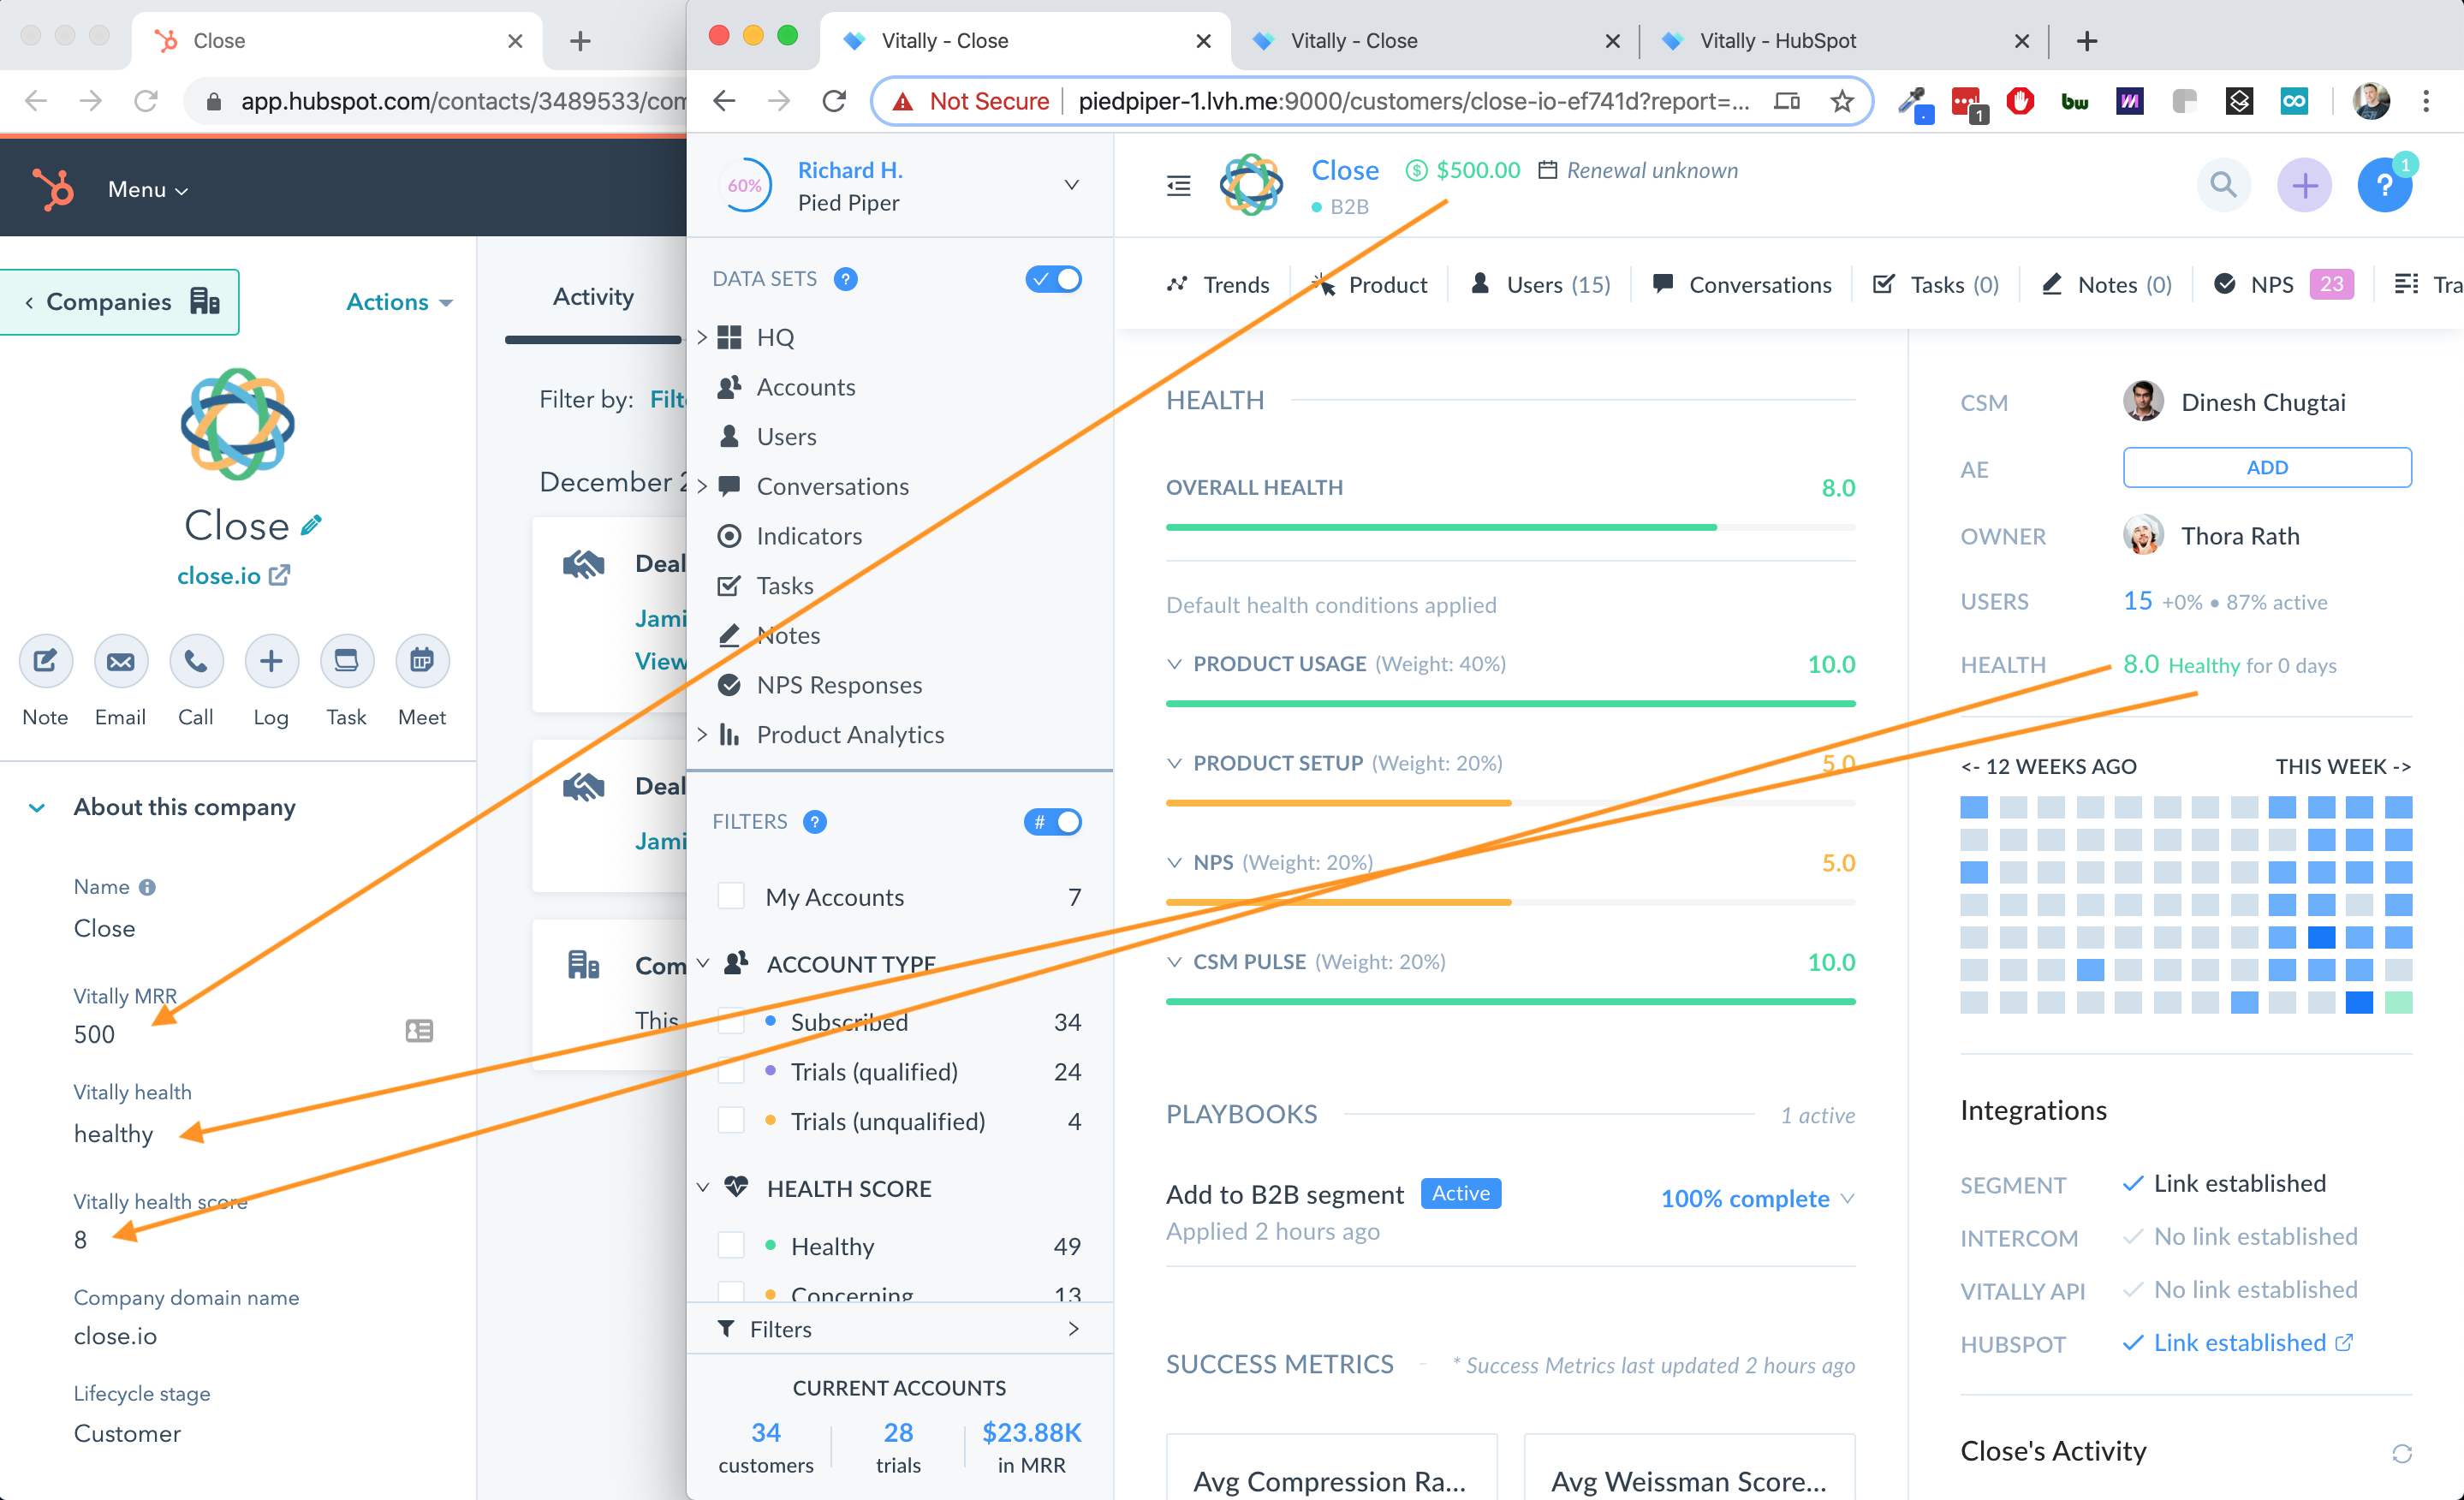2464x1500 pixels.
Task: Click the Meet calendar icon
Action: coord(422,661)
